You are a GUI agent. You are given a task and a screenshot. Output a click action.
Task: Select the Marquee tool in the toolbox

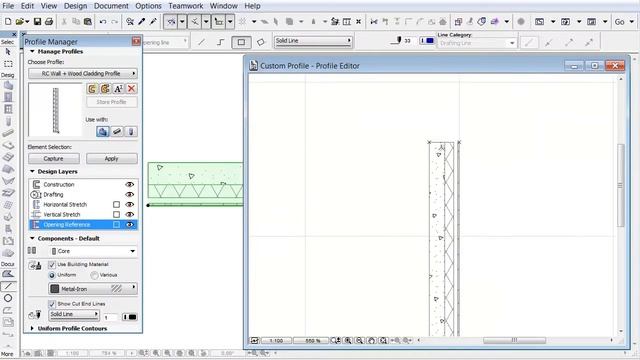pyautogui.click(x=8, y=64)
